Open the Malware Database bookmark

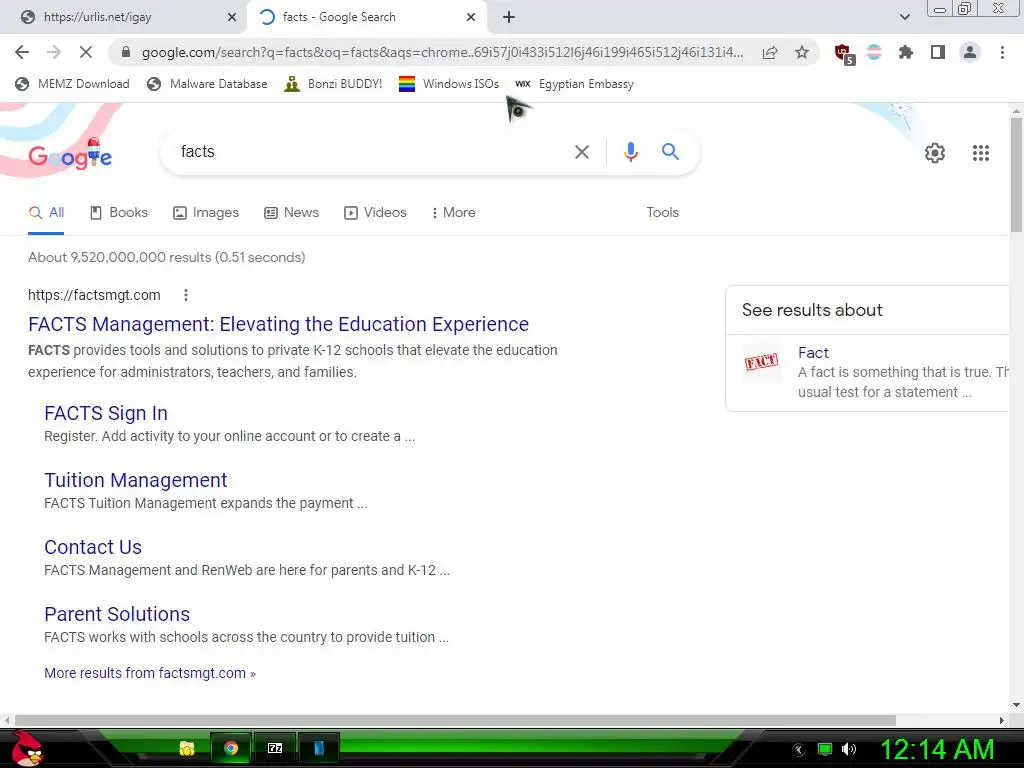tap(207, 84)
